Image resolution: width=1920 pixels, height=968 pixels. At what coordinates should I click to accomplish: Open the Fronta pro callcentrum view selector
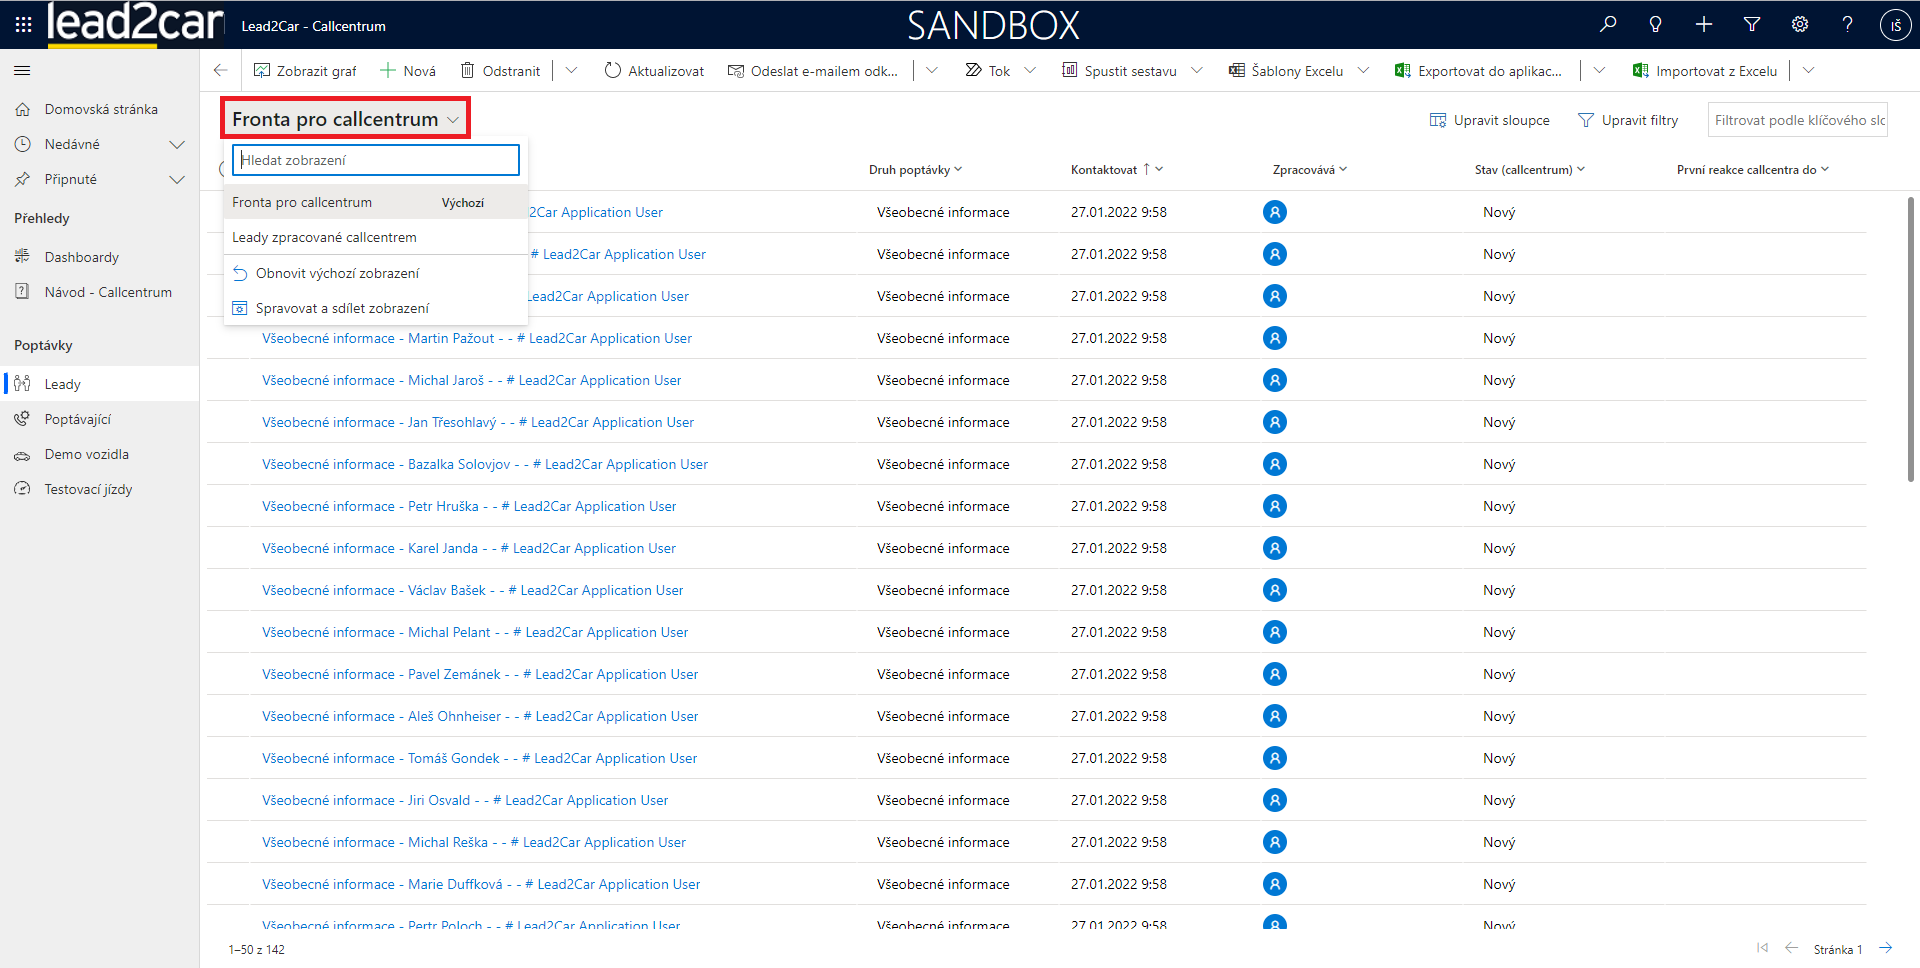(345, 119)
